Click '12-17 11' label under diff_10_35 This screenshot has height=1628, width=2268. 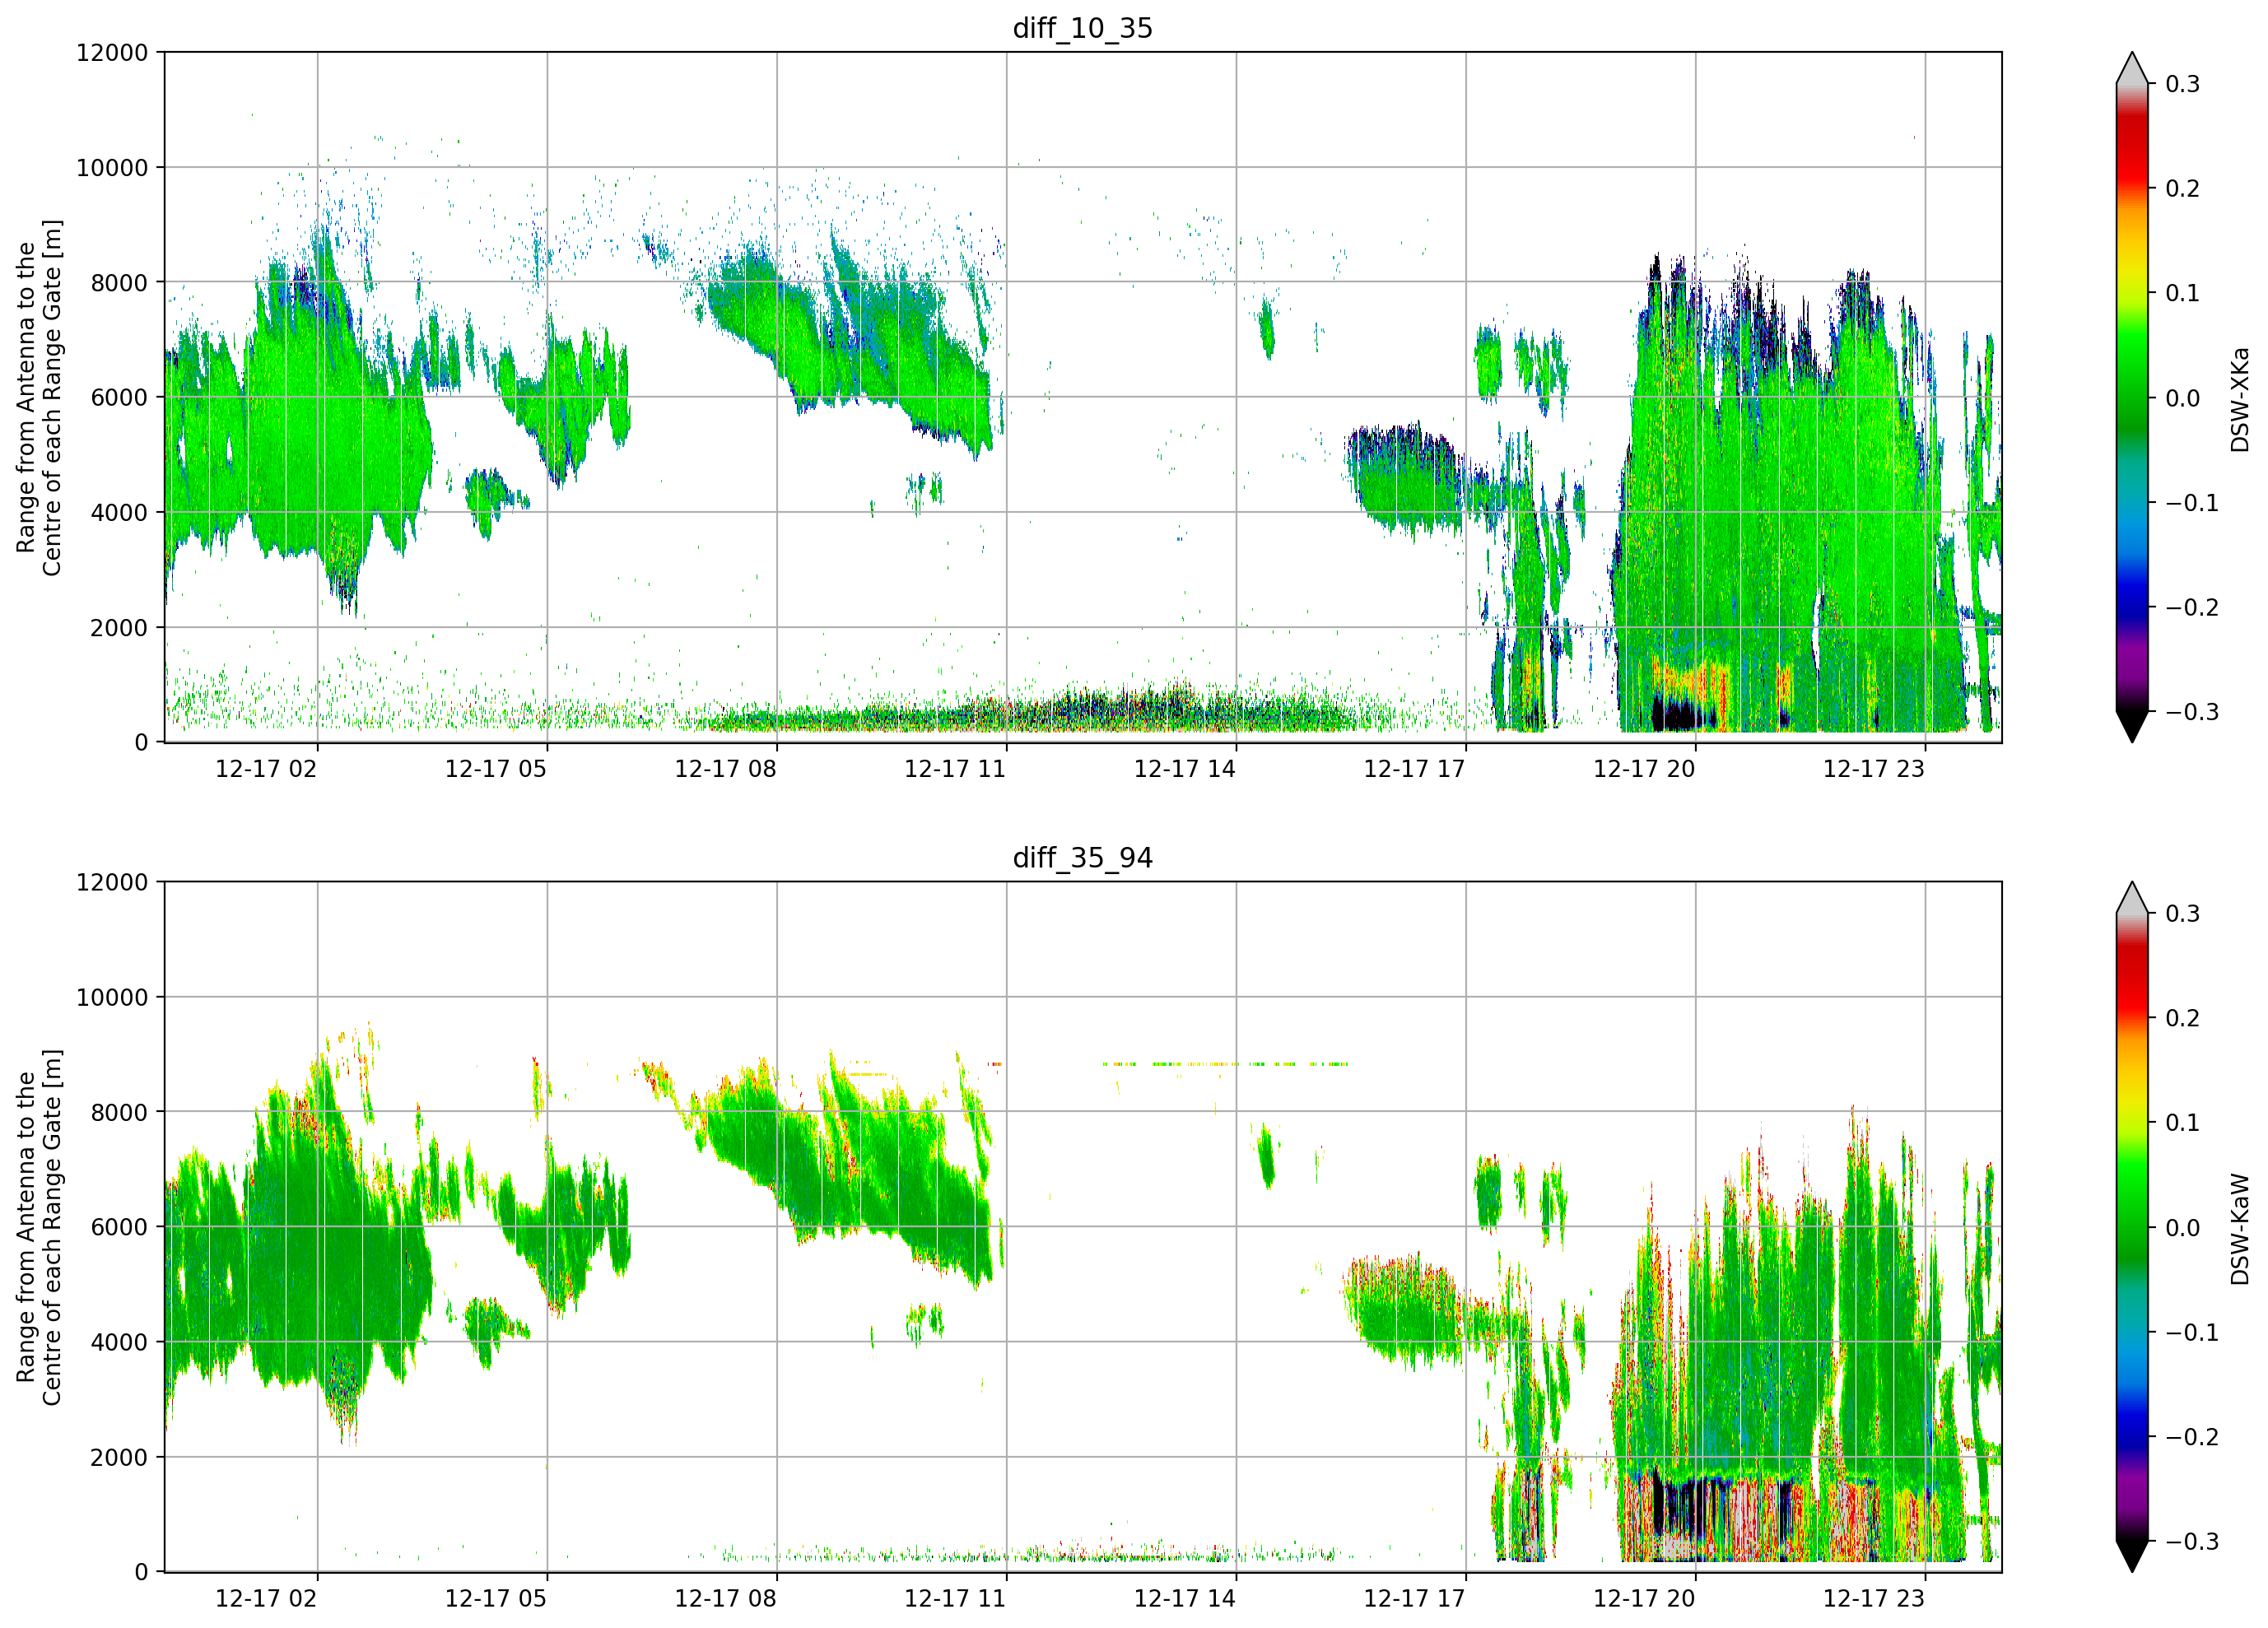click(955, 769)
